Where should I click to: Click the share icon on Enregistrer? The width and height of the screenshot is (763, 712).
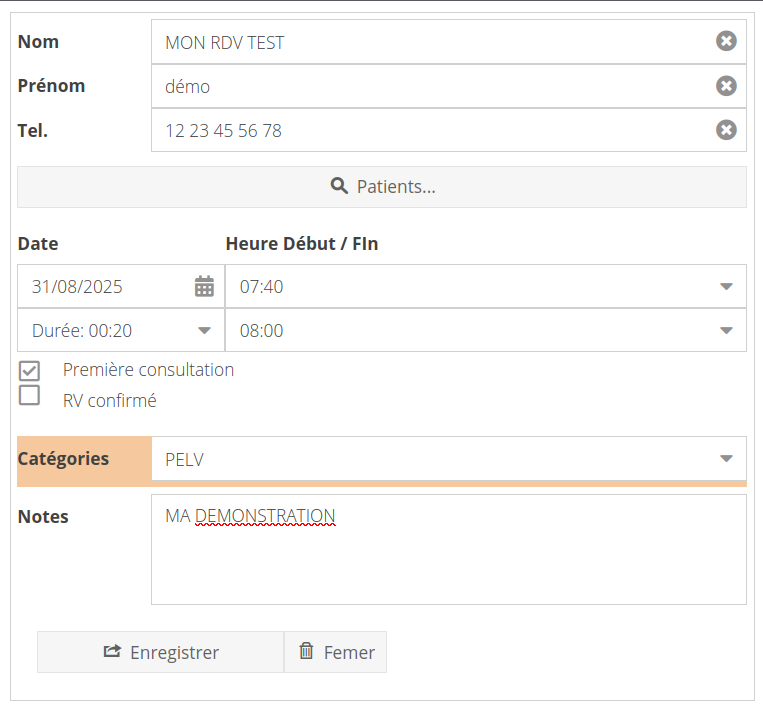coord(112,652)
